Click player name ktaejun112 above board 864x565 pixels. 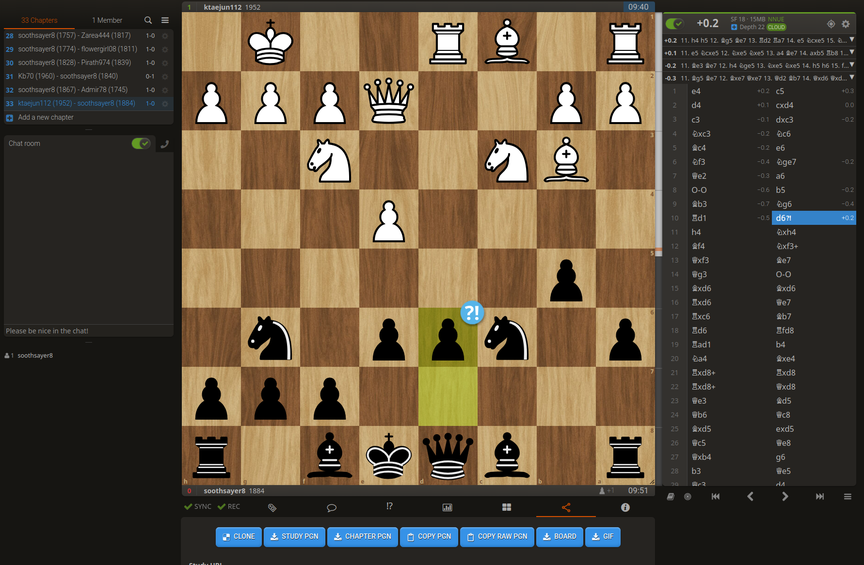click(223, 7)
